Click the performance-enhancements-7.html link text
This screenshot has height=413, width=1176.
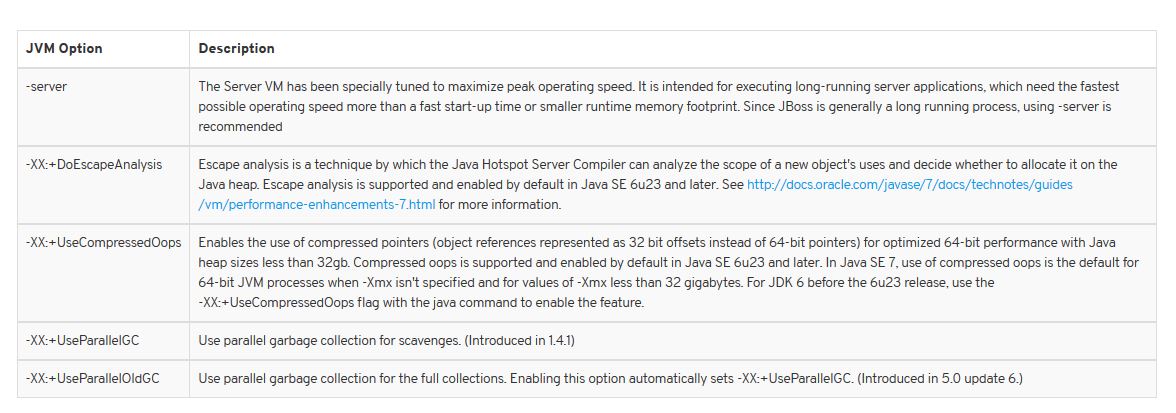[316, 205]
